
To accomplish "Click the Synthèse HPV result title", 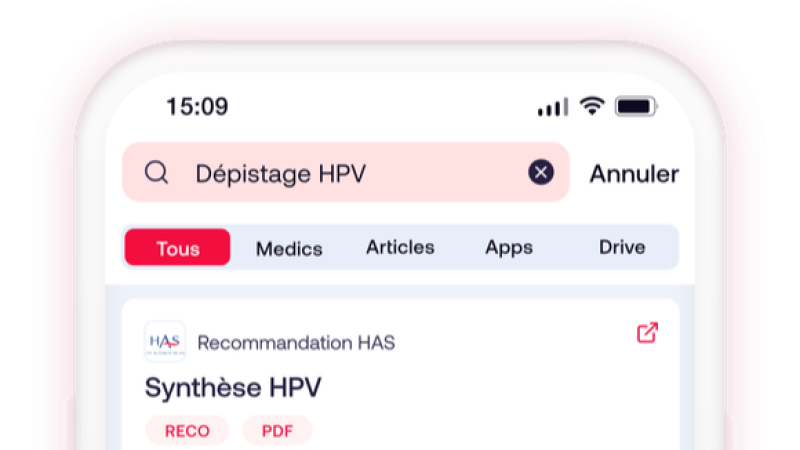I will 233,387.
